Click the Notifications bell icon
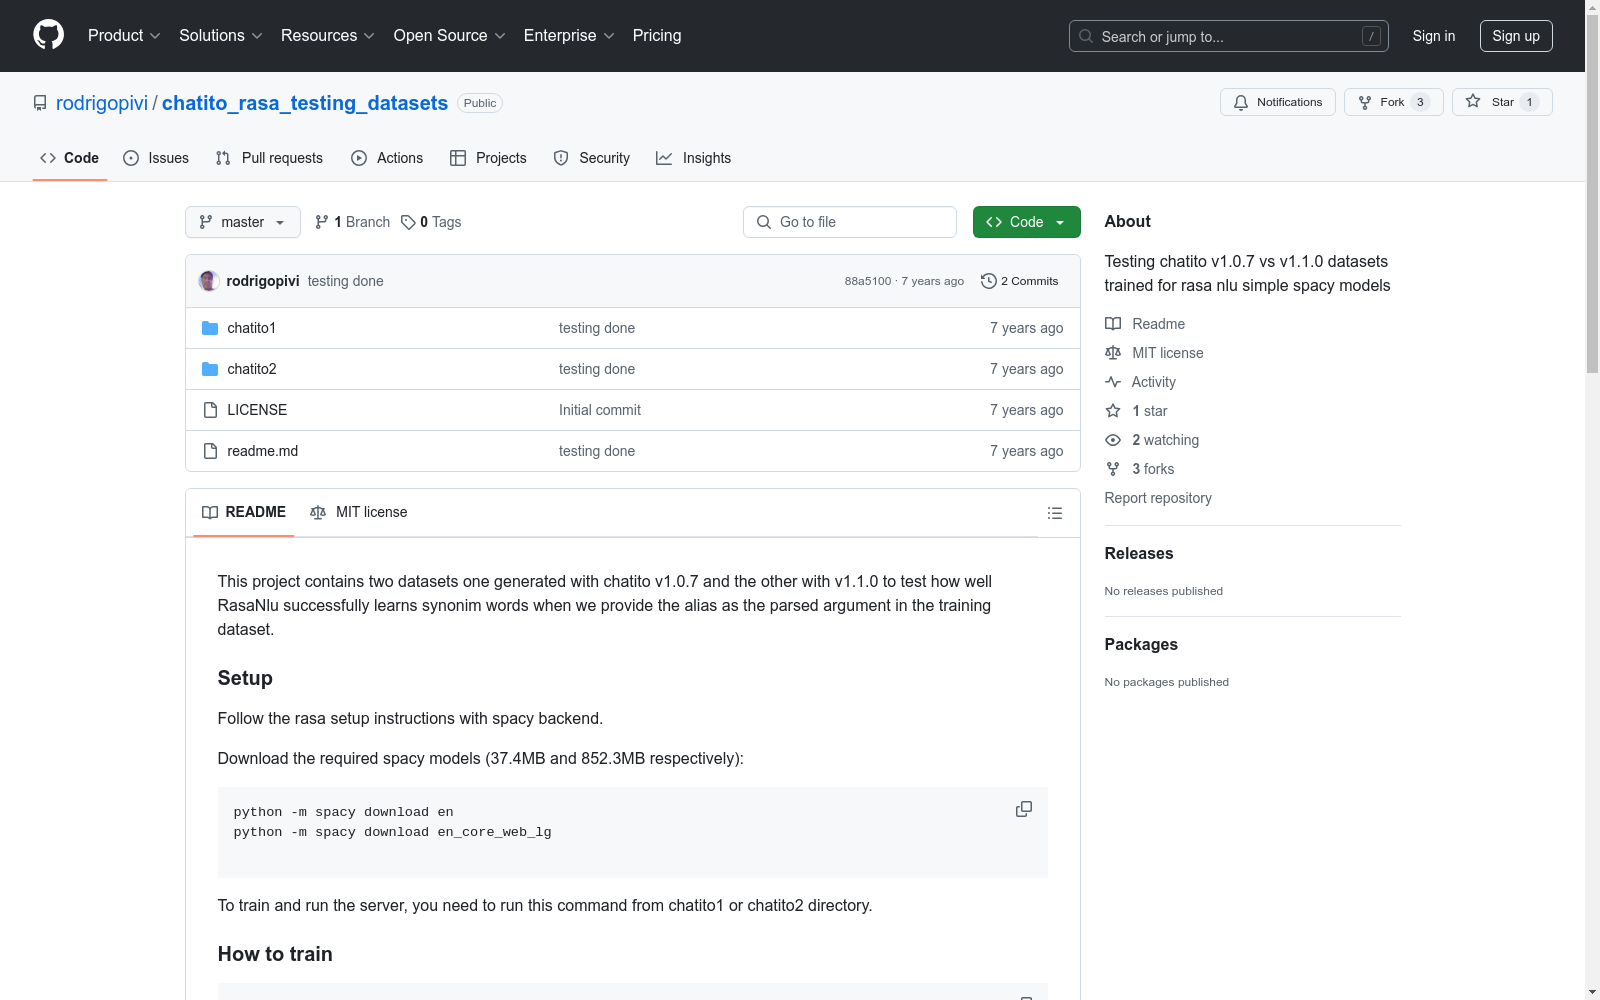The height and width of the screenshot is (1000, 1600). pos(1241,102)
